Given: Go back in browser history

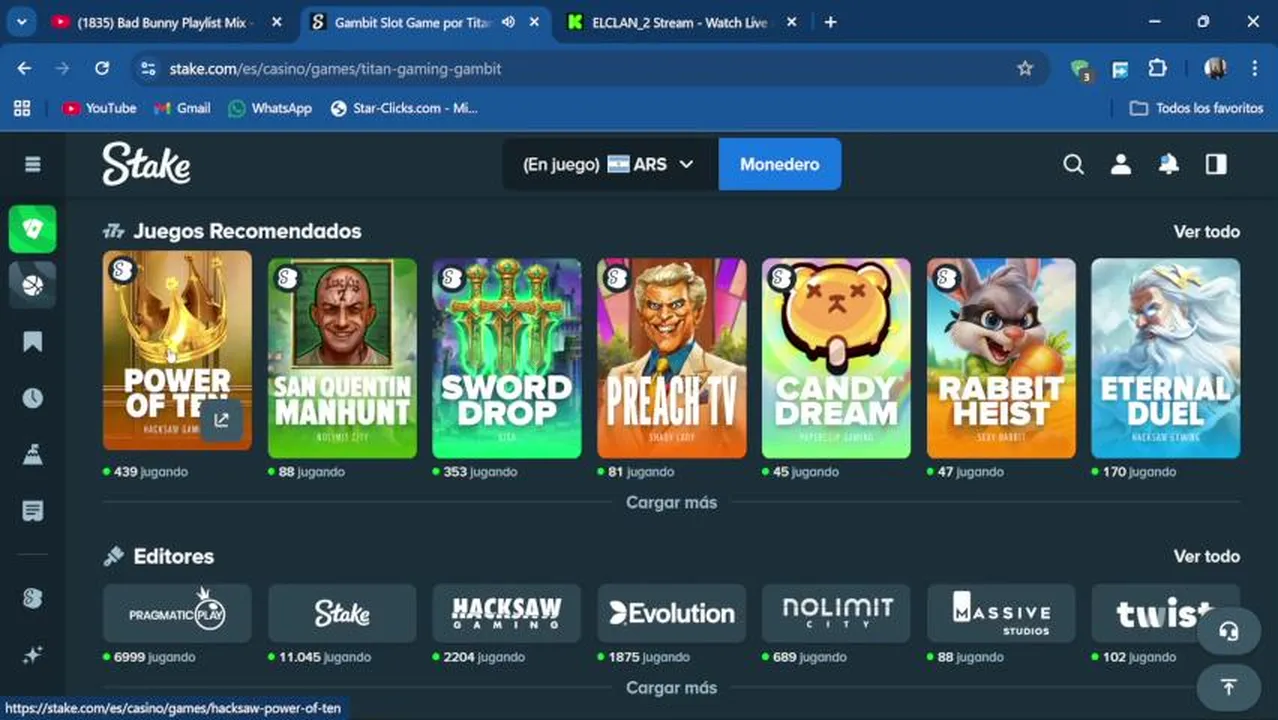Looking at the screenshot, I should (24, 68).
